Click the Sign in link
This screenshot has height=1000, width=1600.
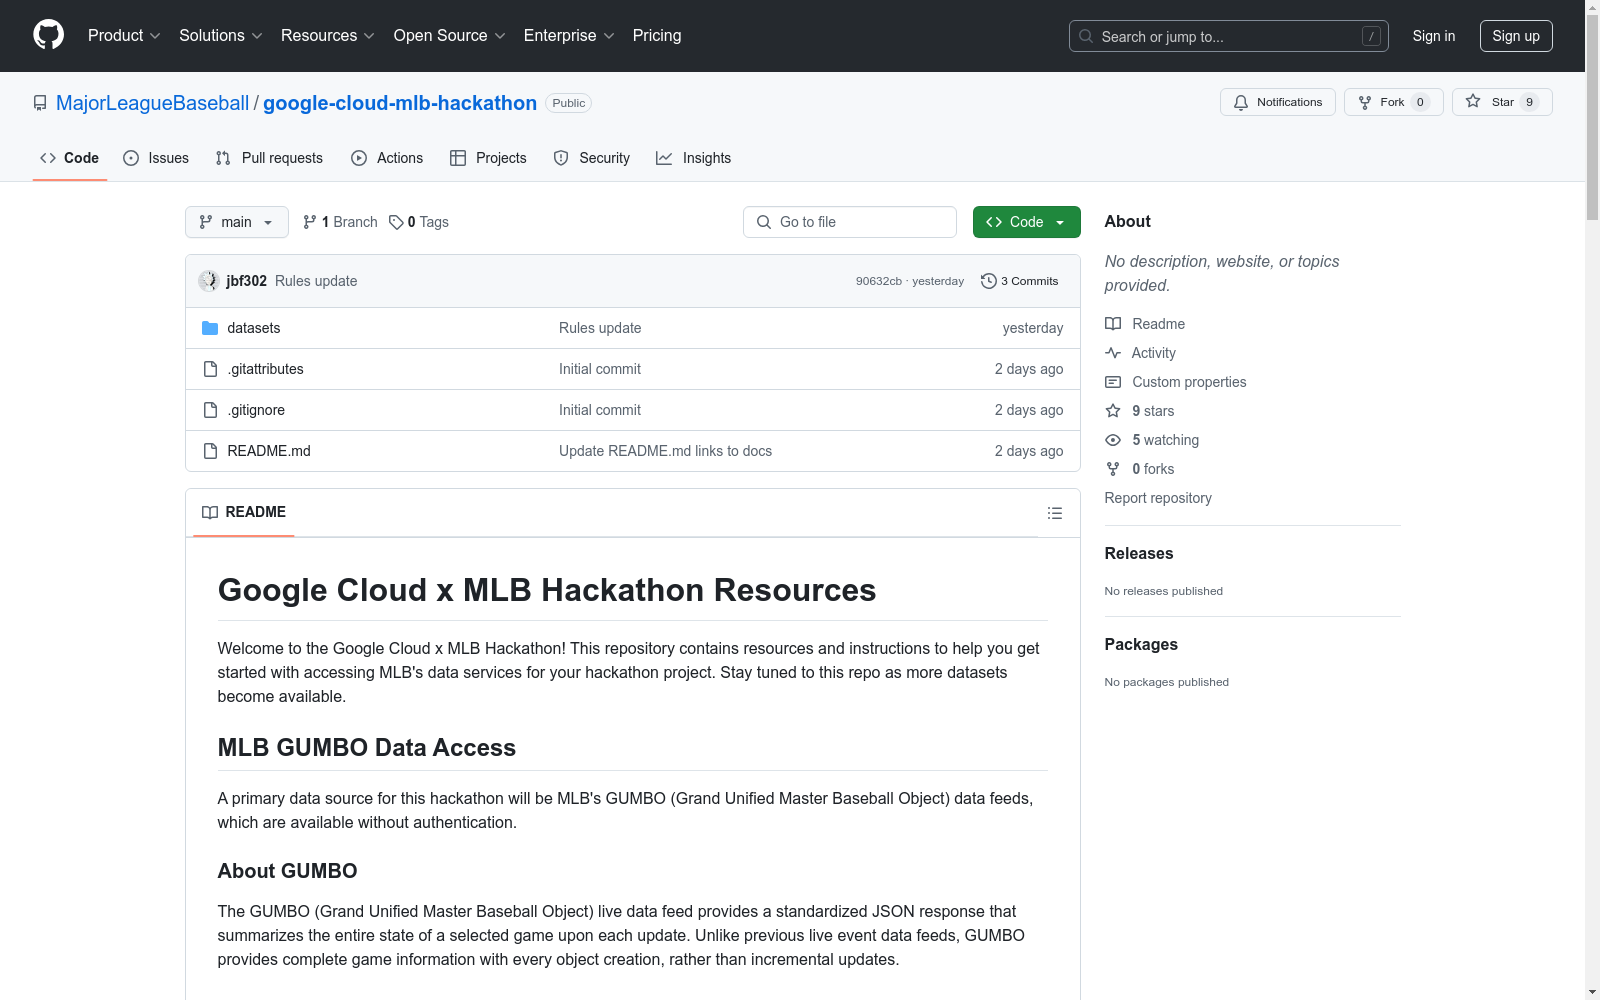[1434, 36]
